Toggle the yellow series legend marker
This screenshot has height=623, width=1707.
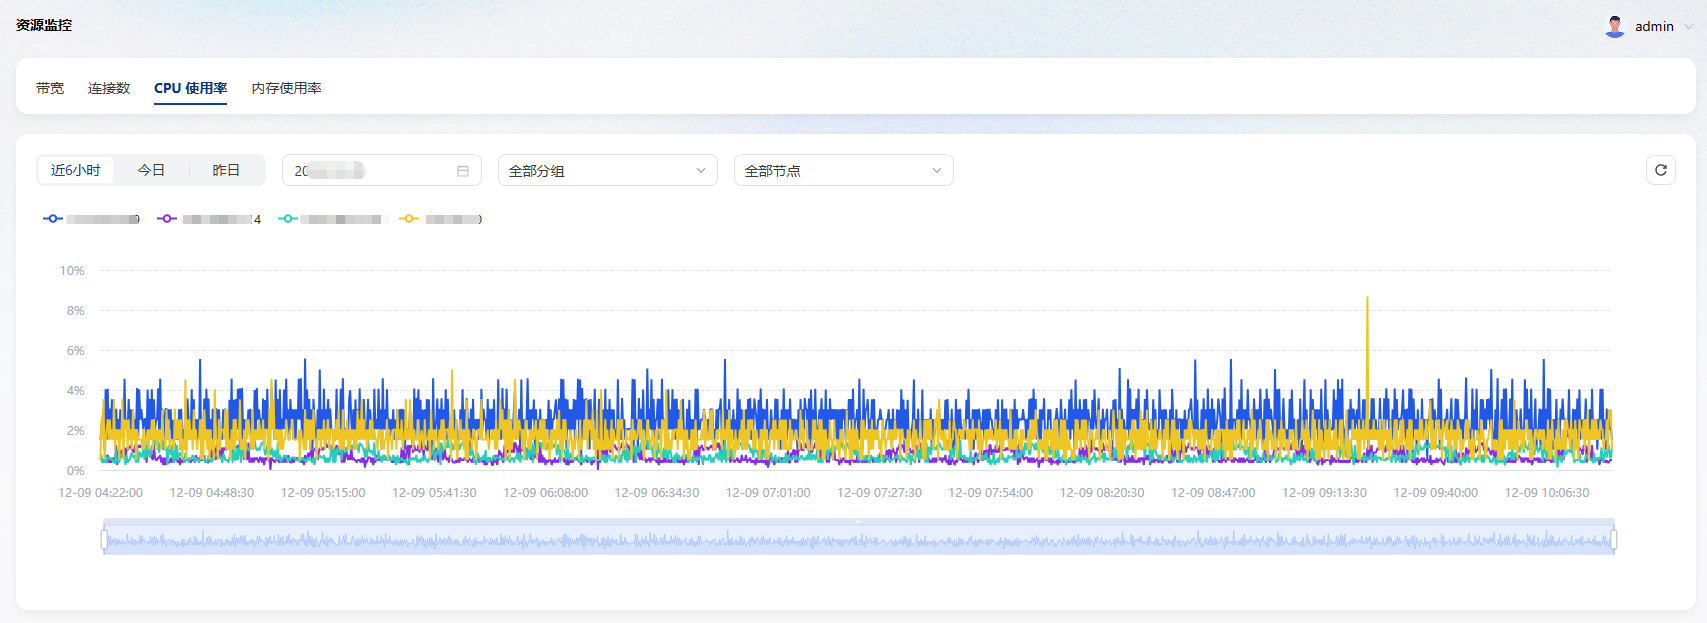[409, 219]
